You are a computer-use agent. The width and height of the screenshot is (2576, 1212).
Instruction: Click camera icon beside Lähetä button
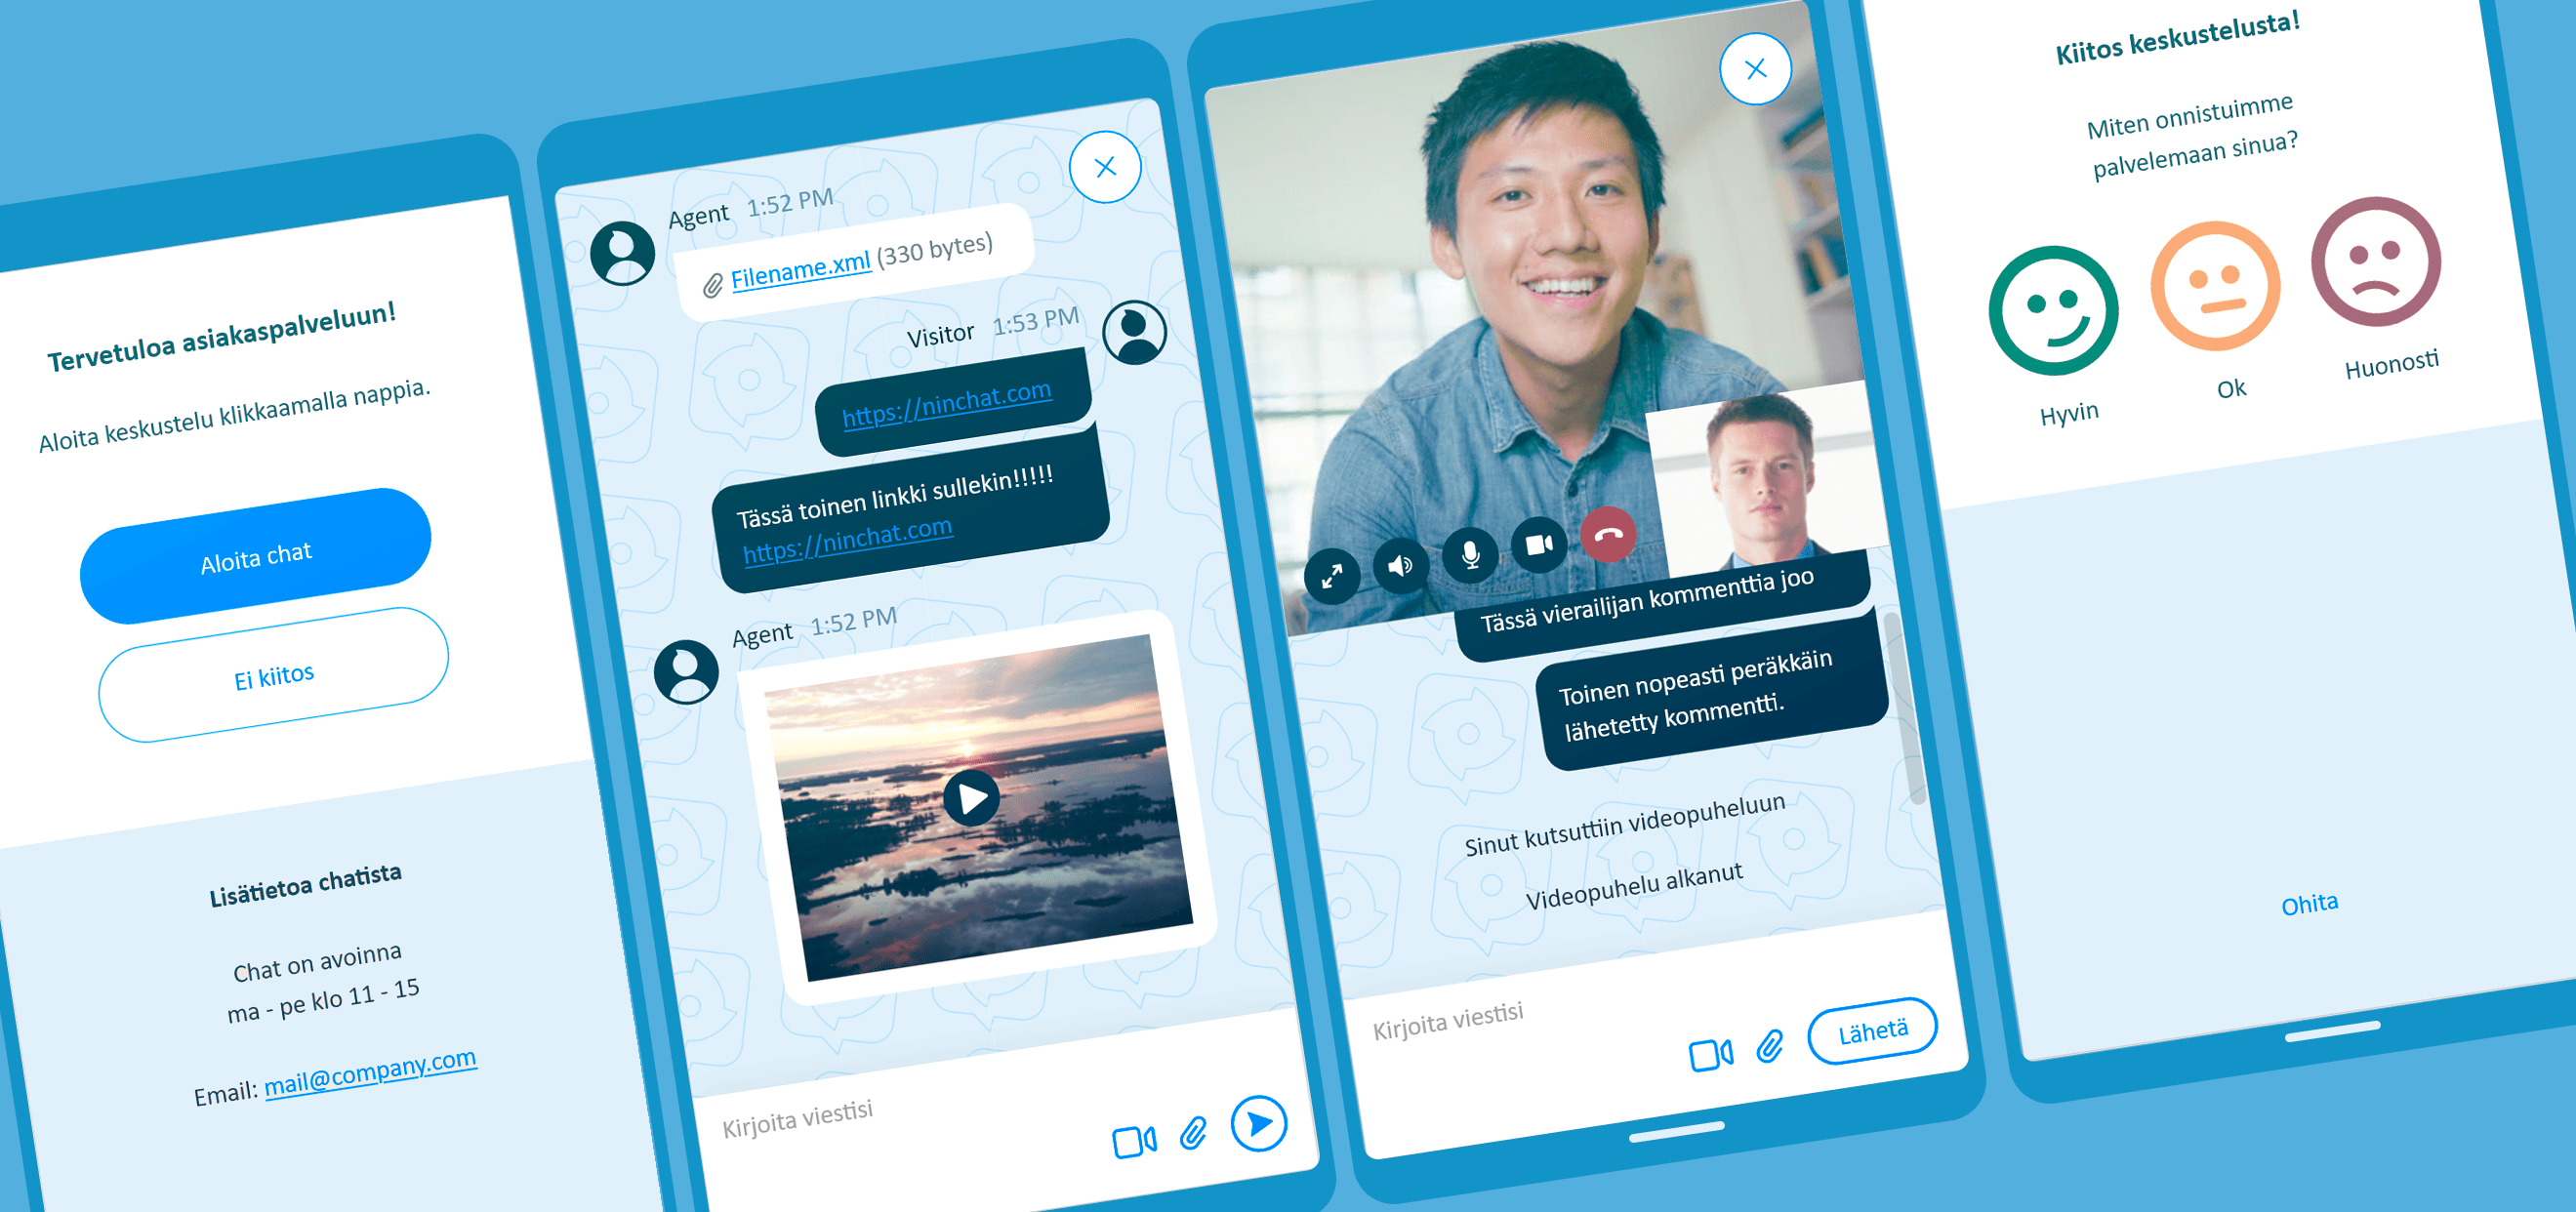click(x=1711, y=1054)
